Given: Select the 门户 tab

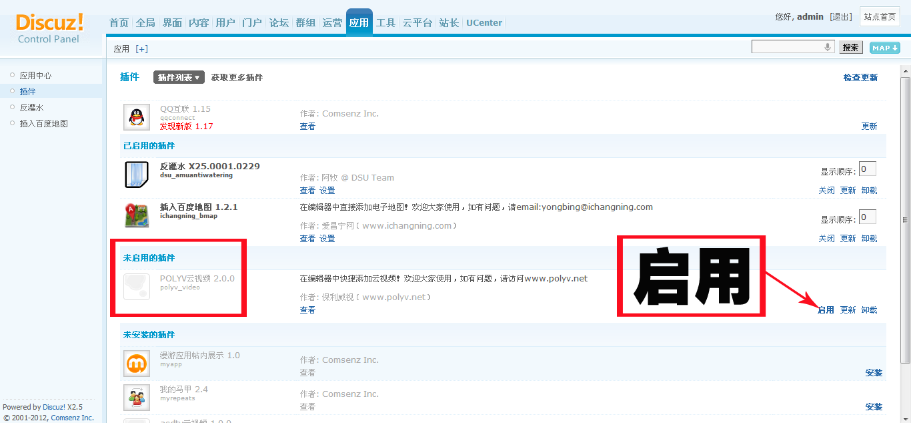Looking at the screenshot, I should point(252,23).
